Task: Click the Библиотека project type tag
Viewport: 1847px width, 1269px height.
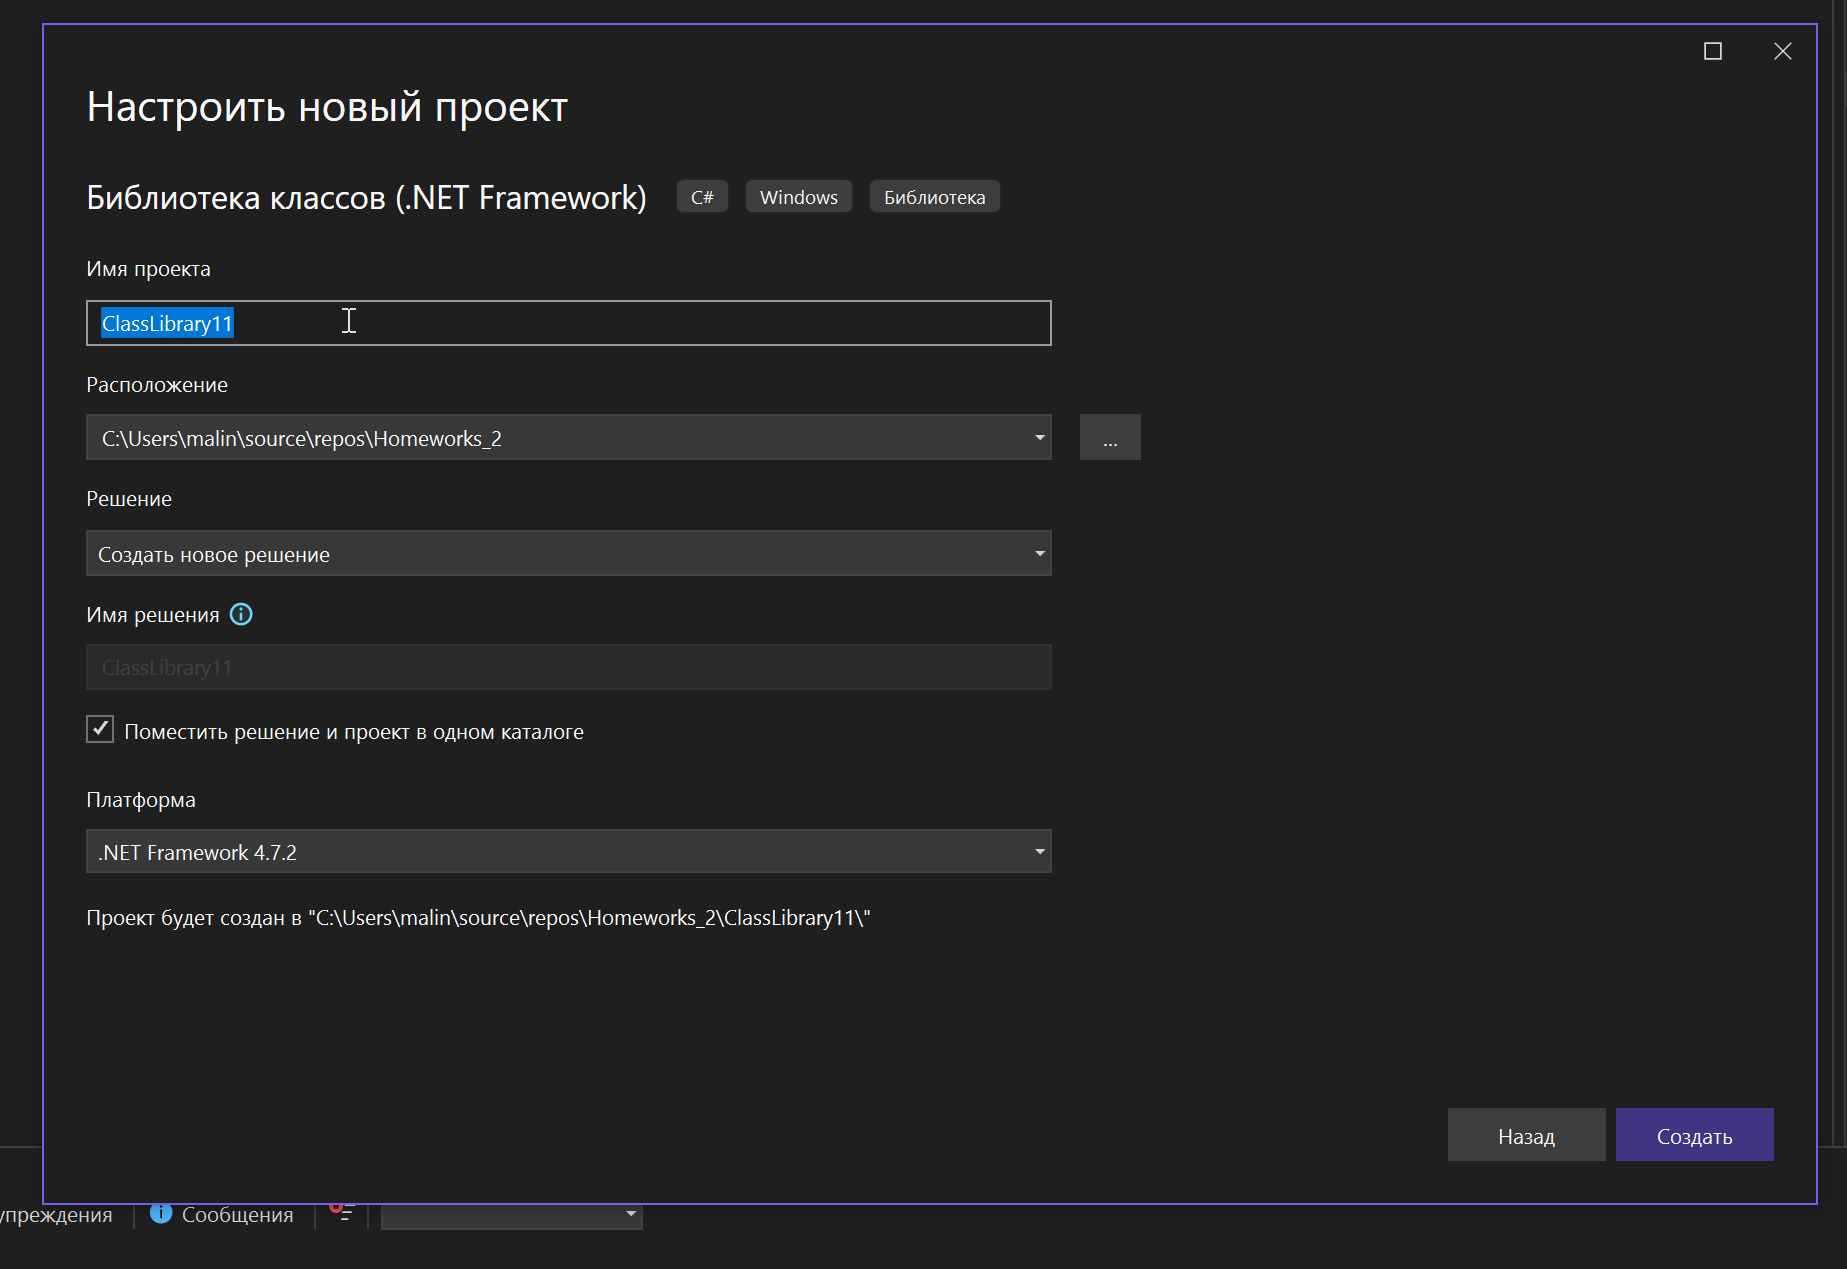Action: 934,197
